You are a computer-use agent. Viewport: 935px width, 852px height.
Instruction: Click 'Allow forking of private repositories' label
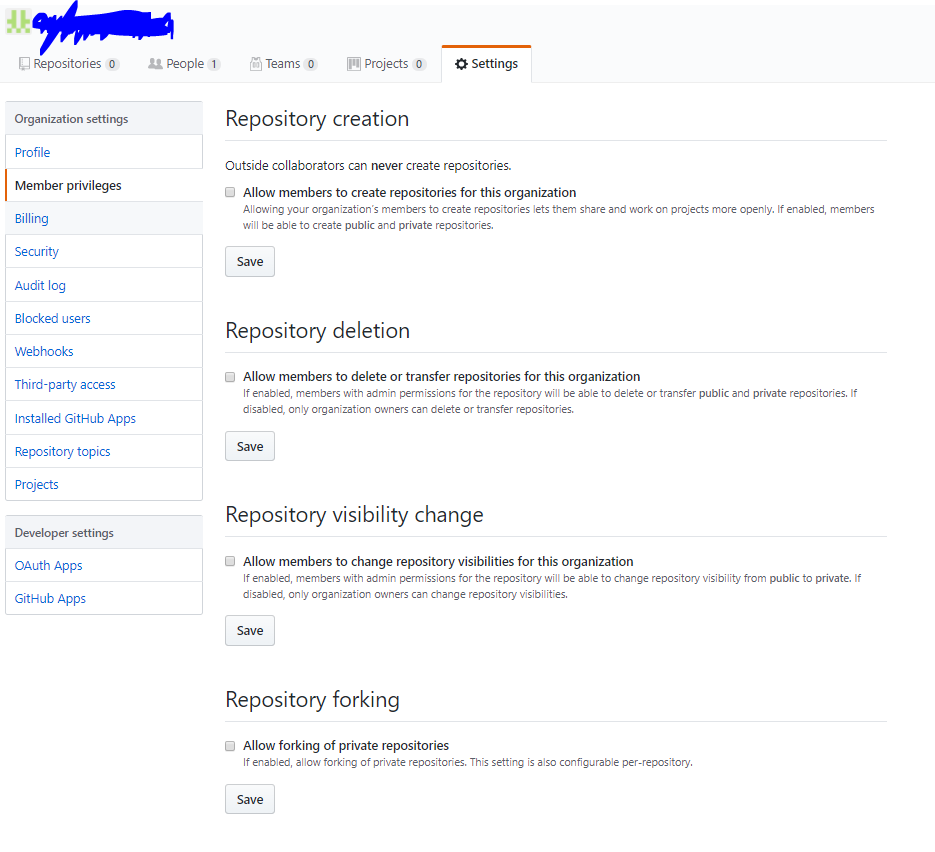(346, 746)
